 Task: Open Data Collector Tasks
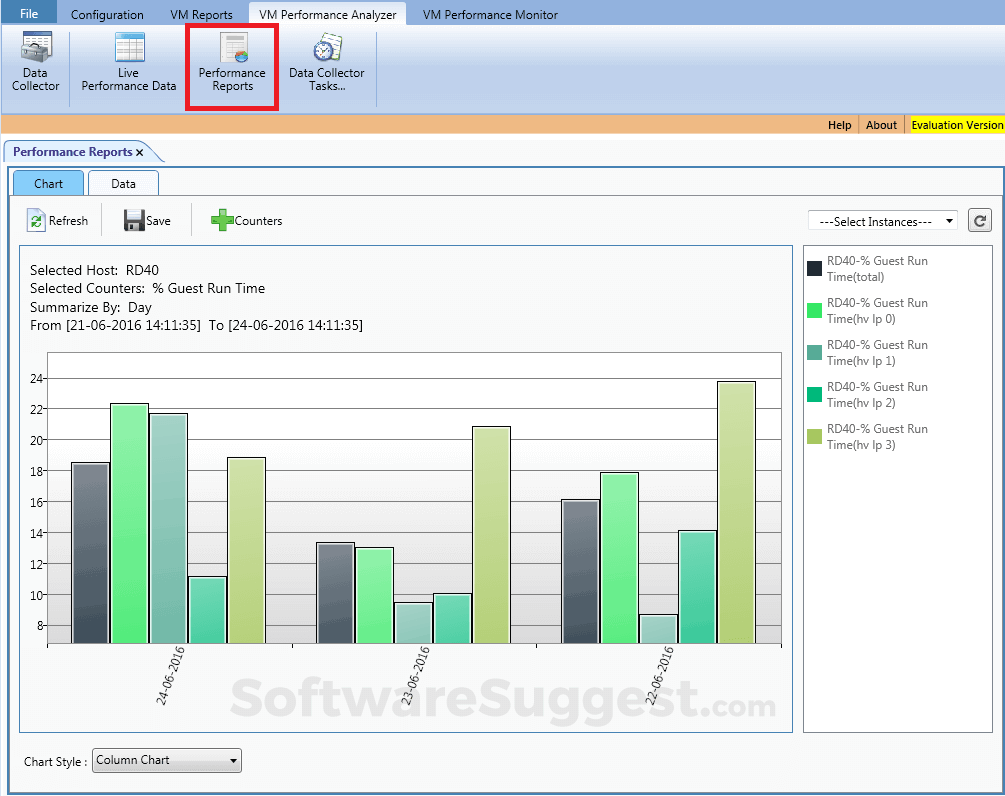tap(326, 62)
